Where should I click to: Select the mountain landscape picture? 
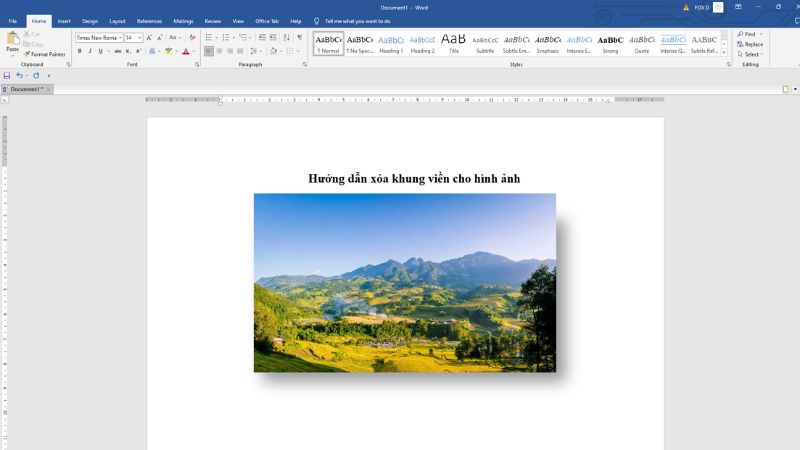404,282
